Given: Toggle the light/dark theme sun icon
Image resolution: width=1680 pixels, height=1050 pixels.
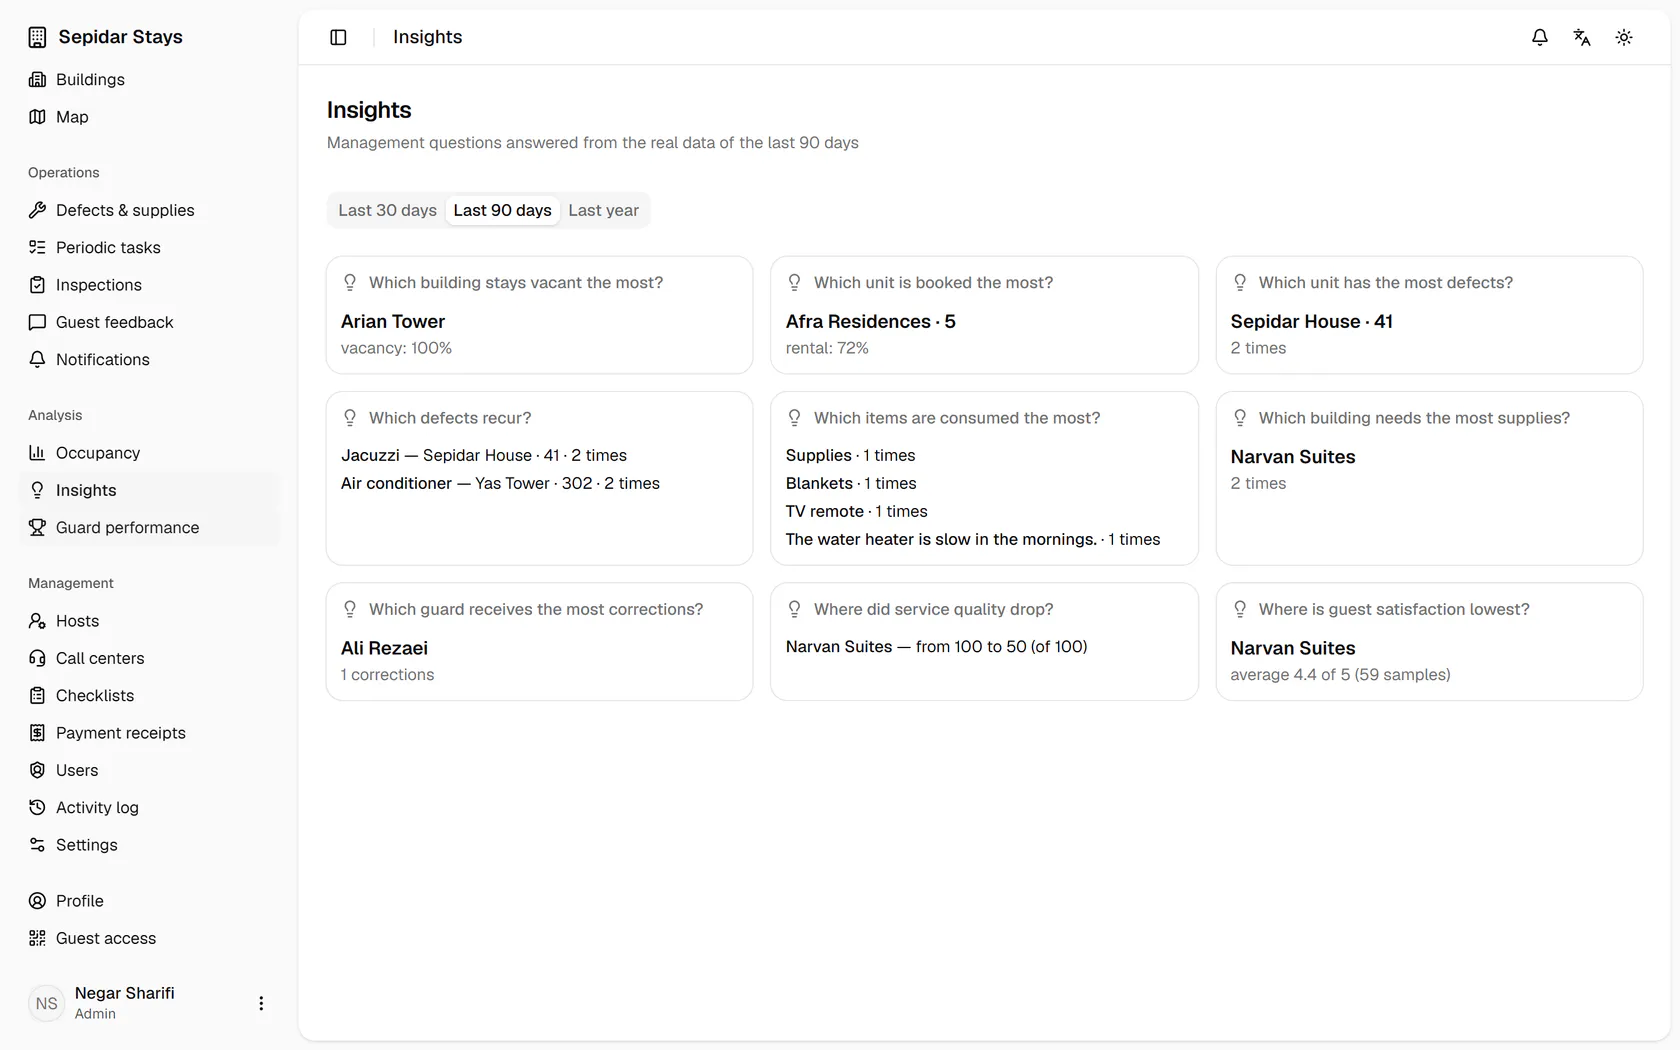Looking at the screenshot, I should tap(1624, 37).
